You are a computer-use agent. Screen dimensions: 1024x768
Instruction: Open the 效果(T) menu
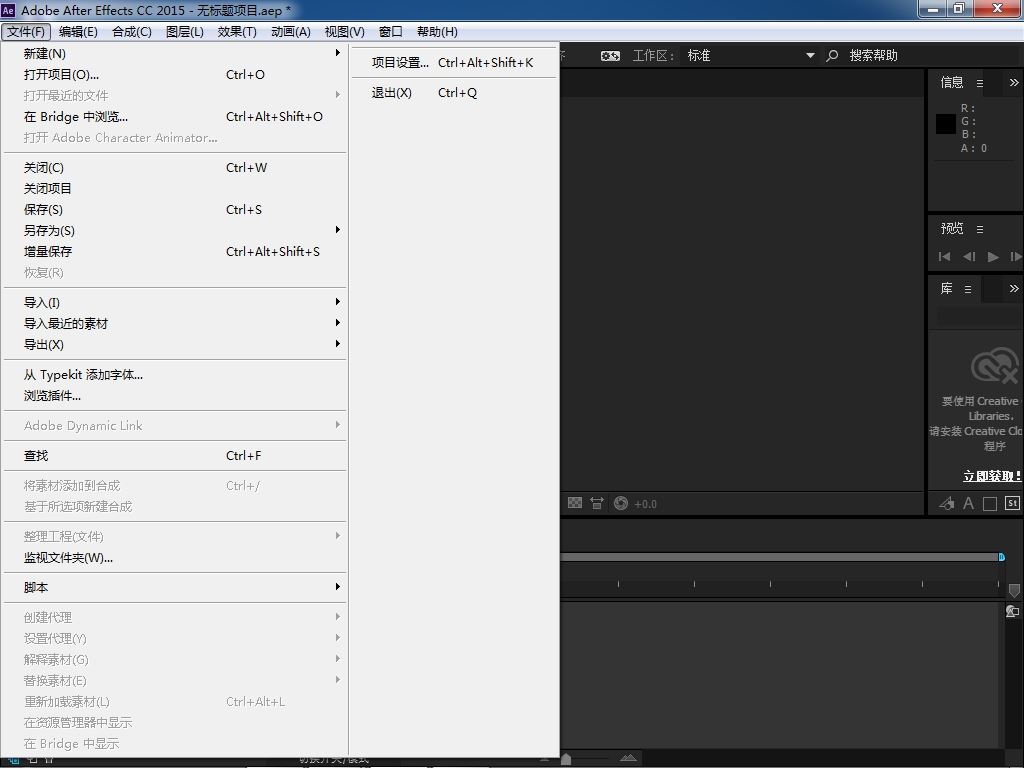pos(237,31)
